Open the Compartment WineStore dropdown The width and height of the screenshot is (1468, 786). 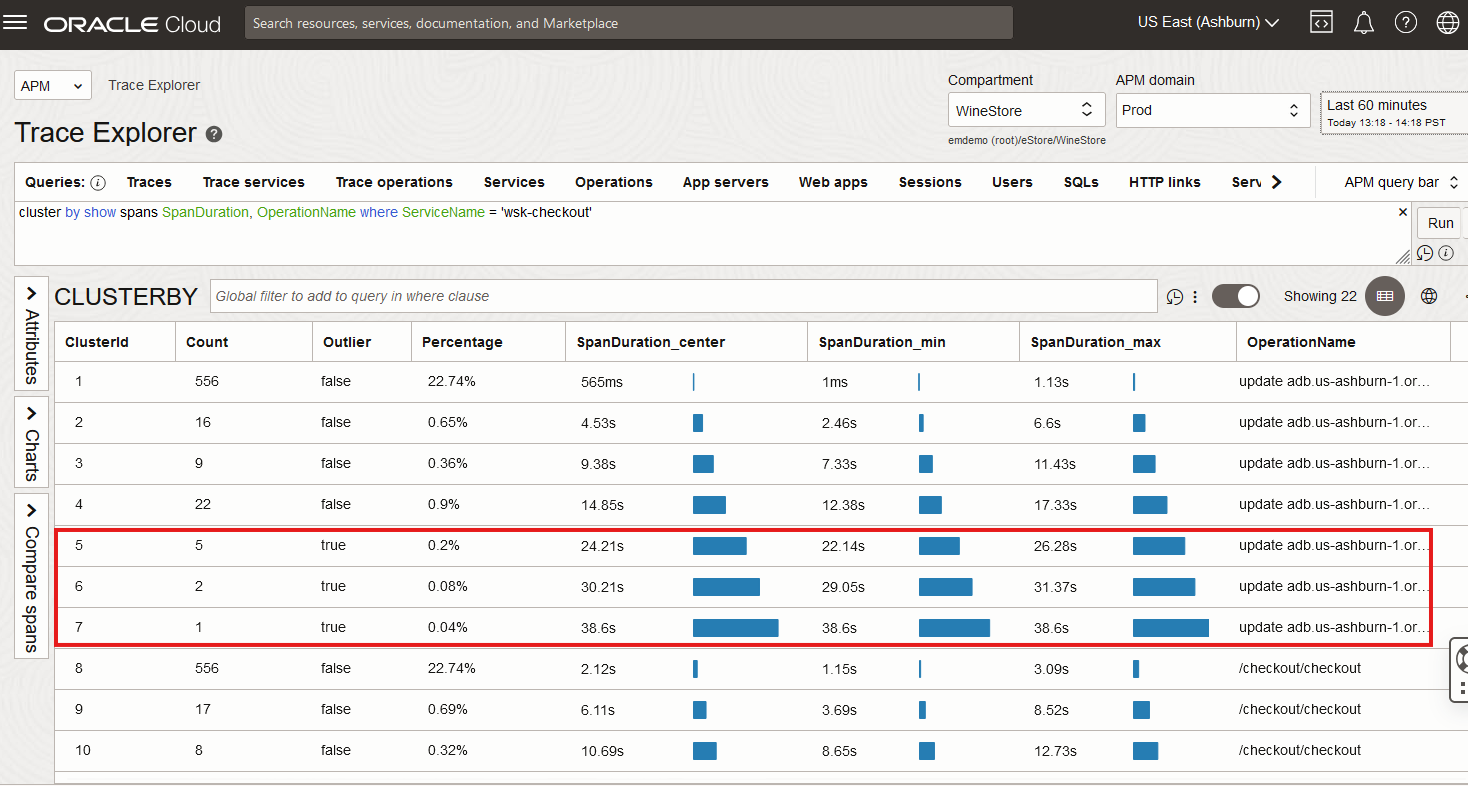pyautogui.click(x=1026, y=110)
